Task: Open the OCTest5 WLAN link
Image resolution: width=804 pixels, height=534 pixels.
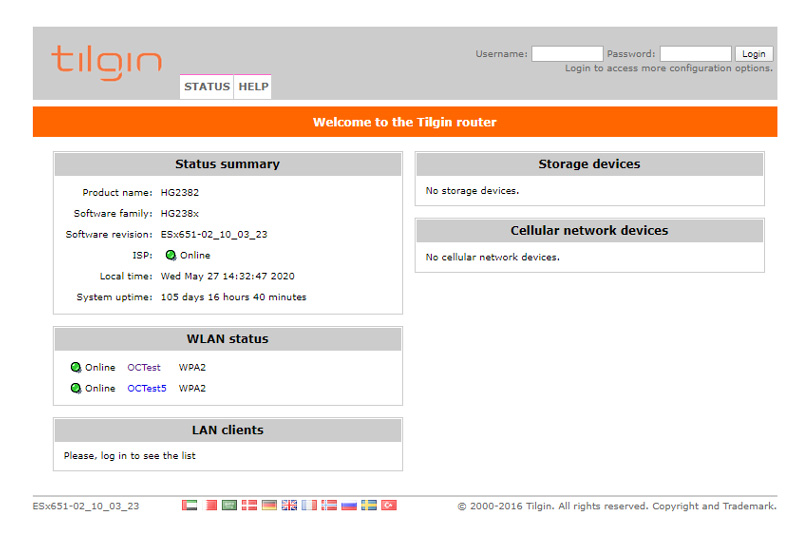Action: tap(147, 388)
